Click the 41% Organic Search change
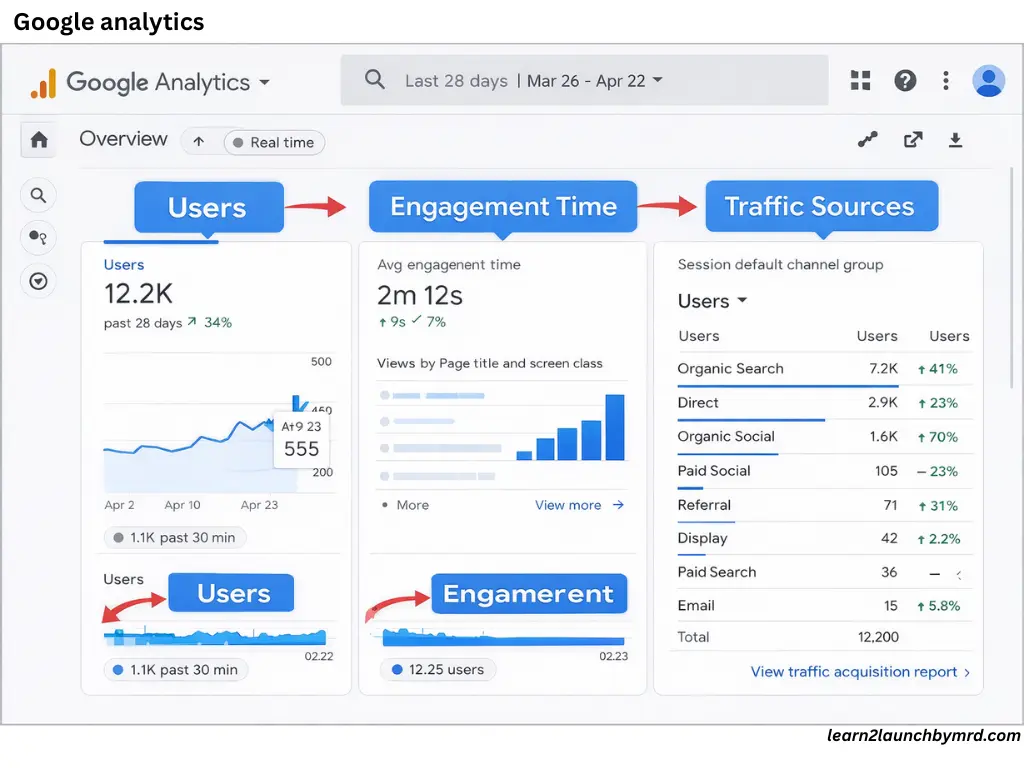The width and height of the screenshot is (1024, 768). point(938,369)
